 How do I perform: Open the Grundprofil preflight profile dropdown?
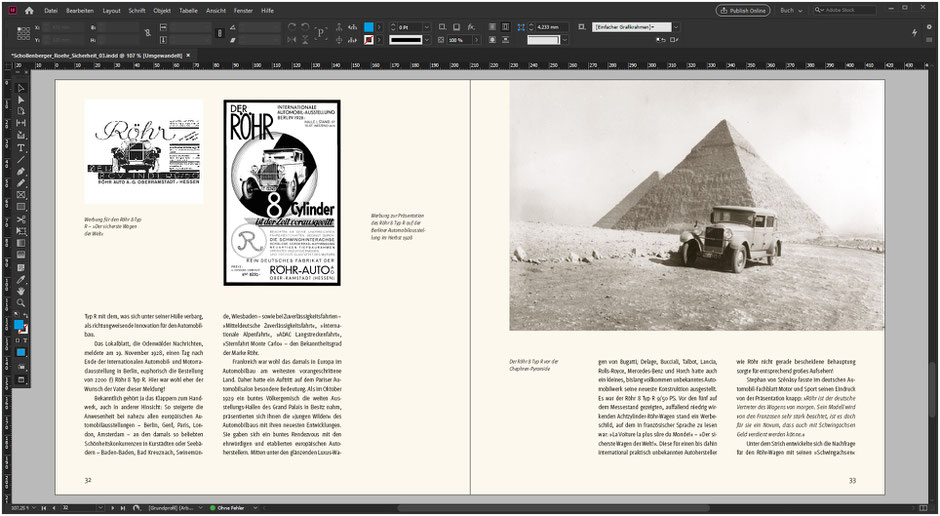(200, 508)
